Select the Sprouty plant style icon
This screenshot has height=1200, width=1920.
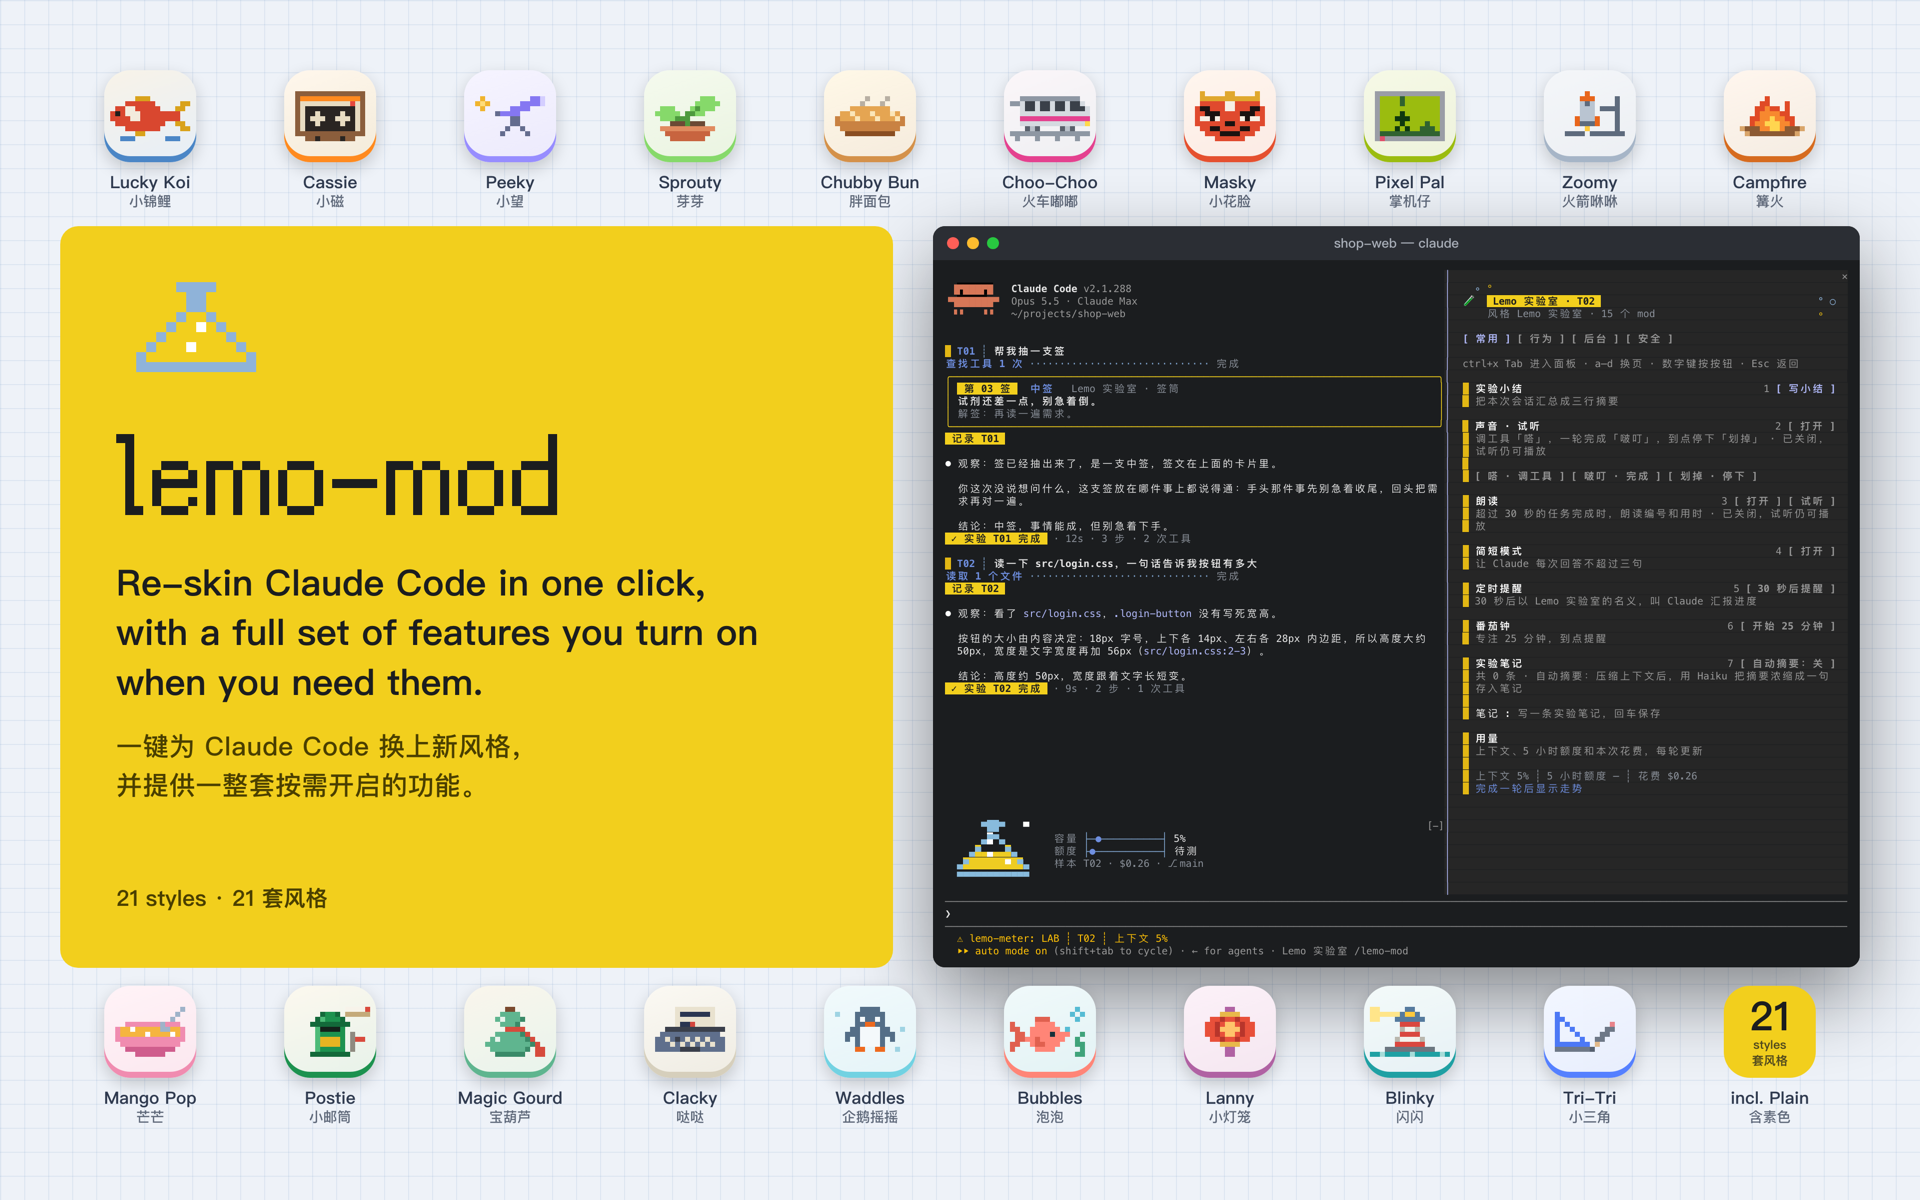[690, 116]
